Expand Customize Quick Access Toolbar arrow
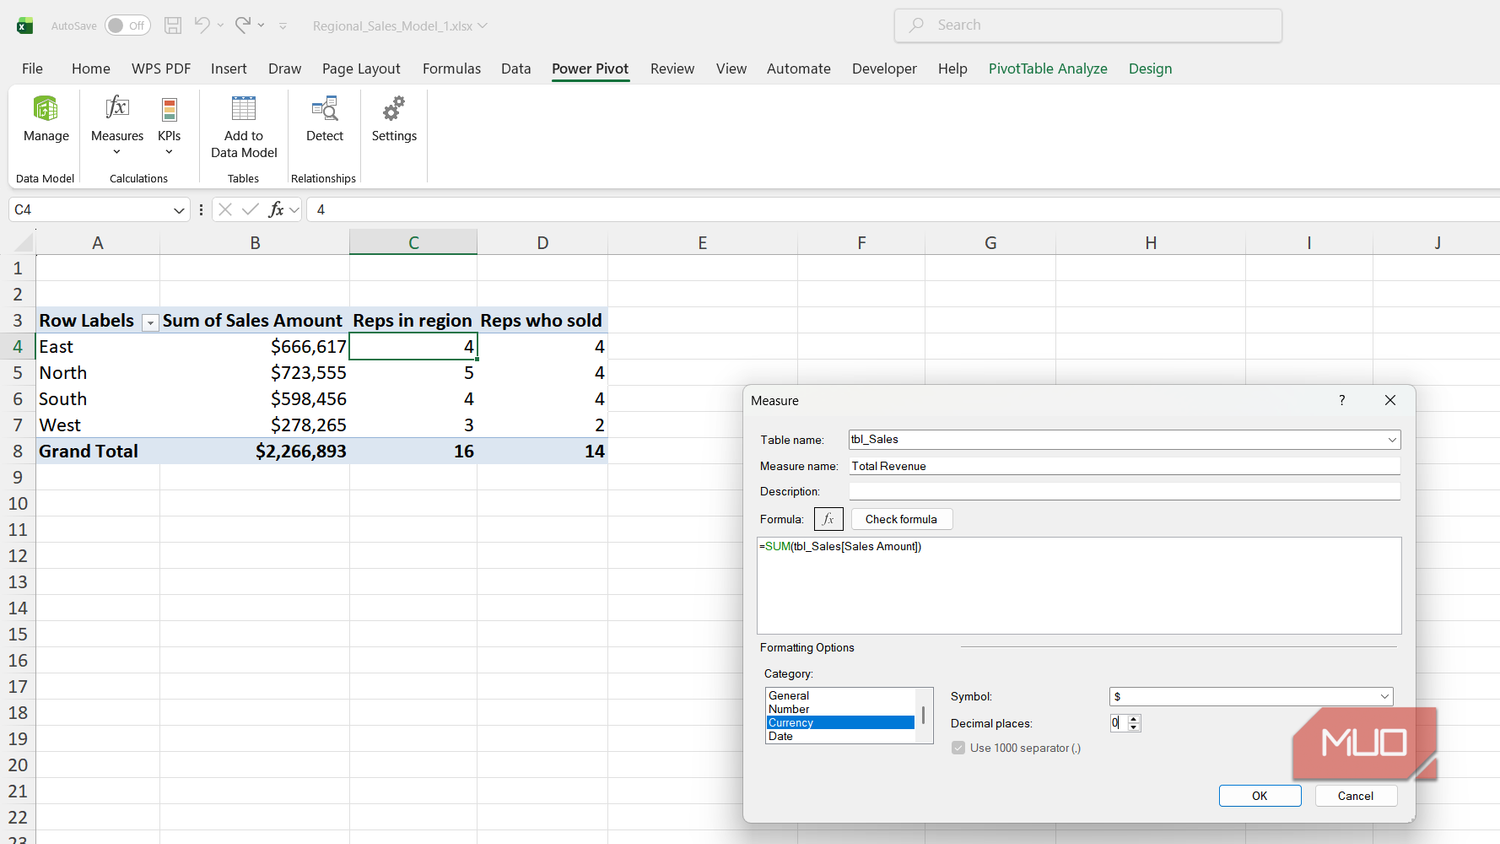Viewport: 1500px width, 844px height. 283,26
